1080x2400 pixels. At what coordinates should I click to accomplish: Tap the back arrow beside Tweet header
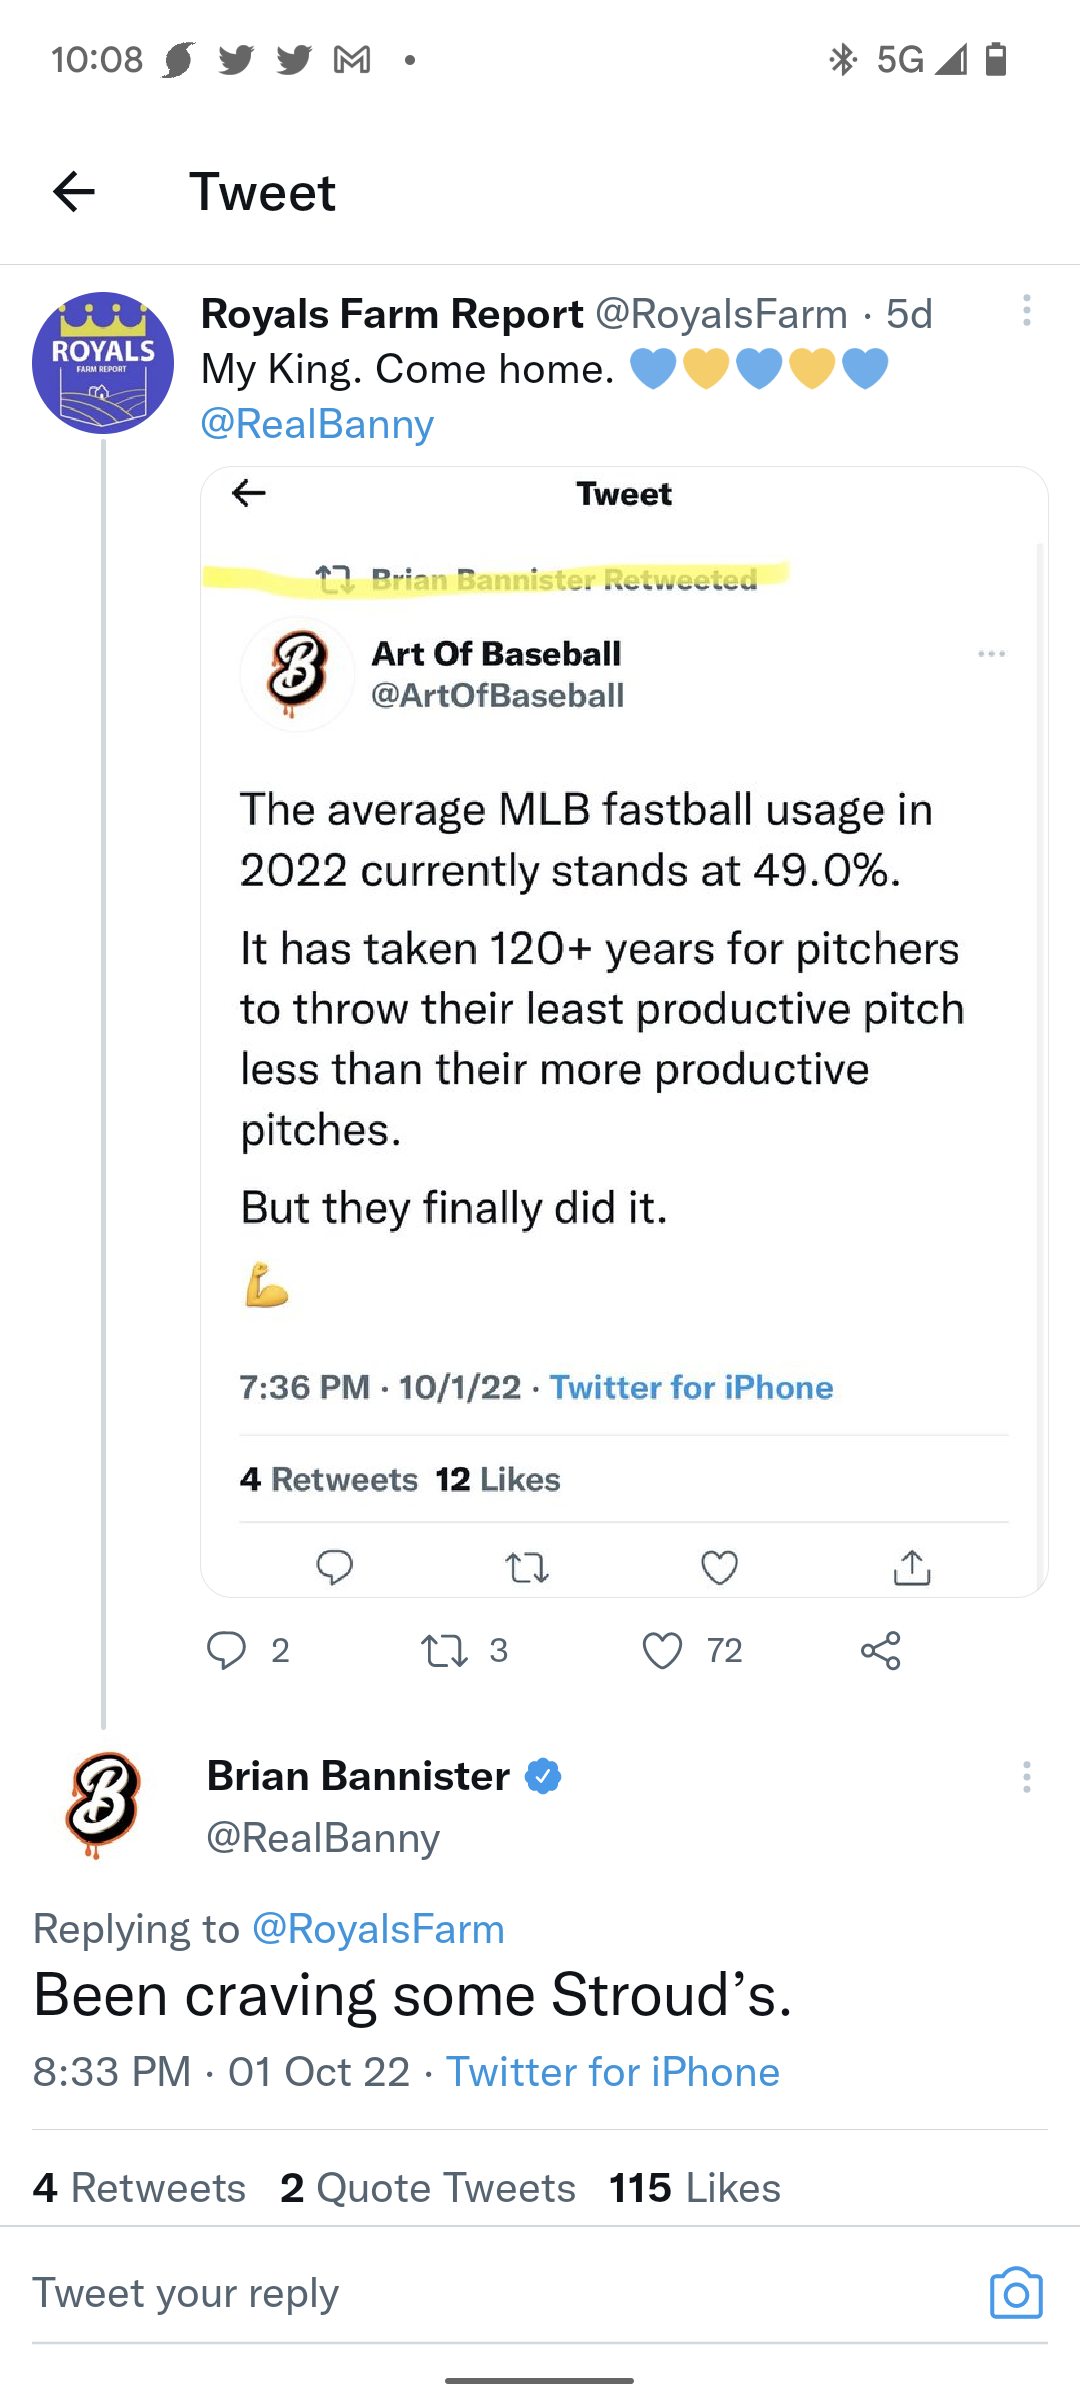pyautogui.click(x=74, y=192)
